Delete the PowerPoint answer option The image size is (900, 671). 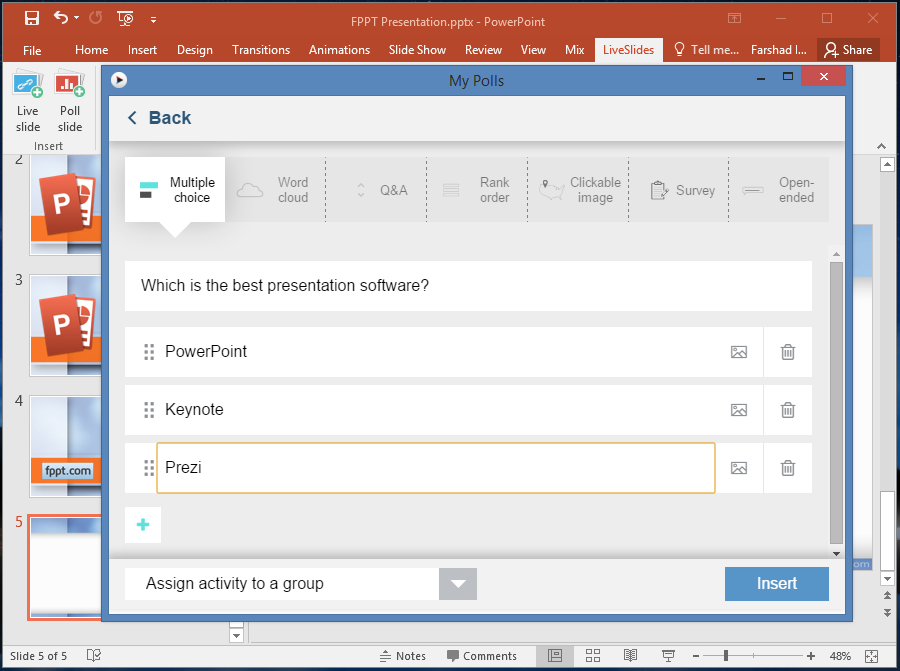pyautogui.click(x=788, y=352)
